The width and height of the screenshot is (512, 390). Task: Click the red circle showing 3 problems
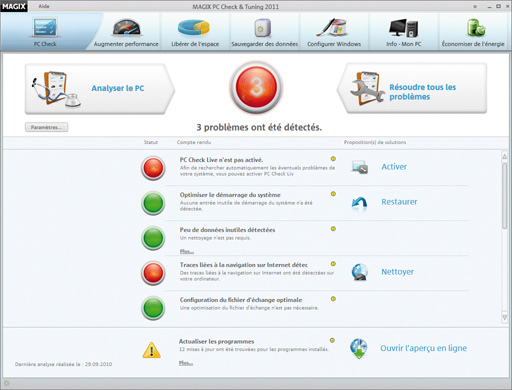256,87
